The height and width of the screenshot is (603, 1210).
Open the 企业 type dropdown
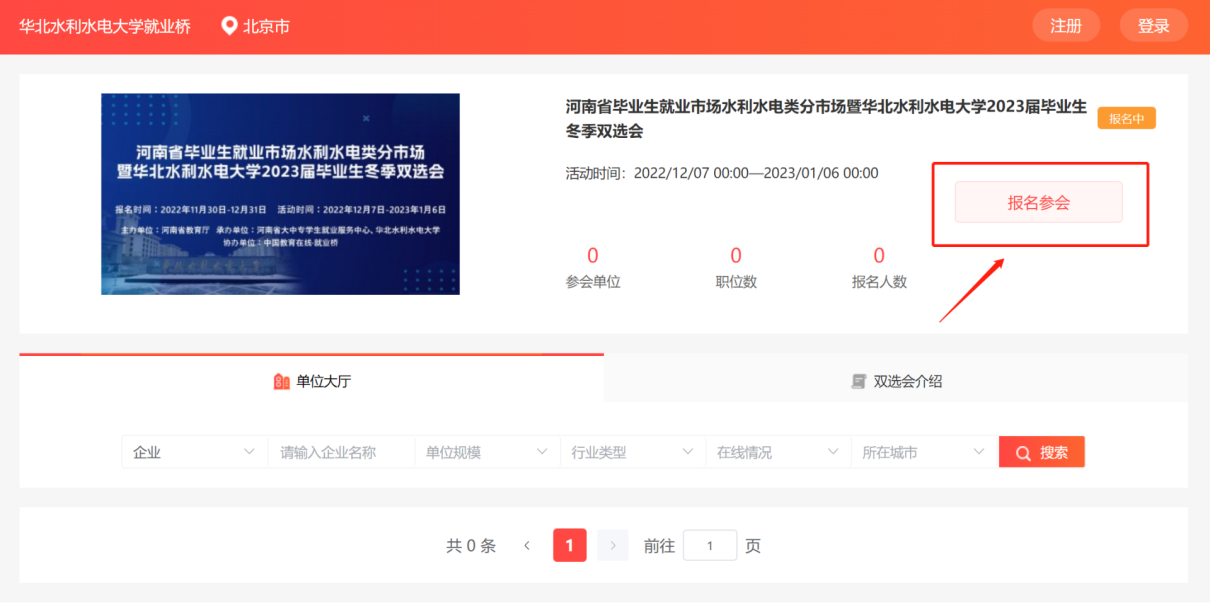coord(193,451)
